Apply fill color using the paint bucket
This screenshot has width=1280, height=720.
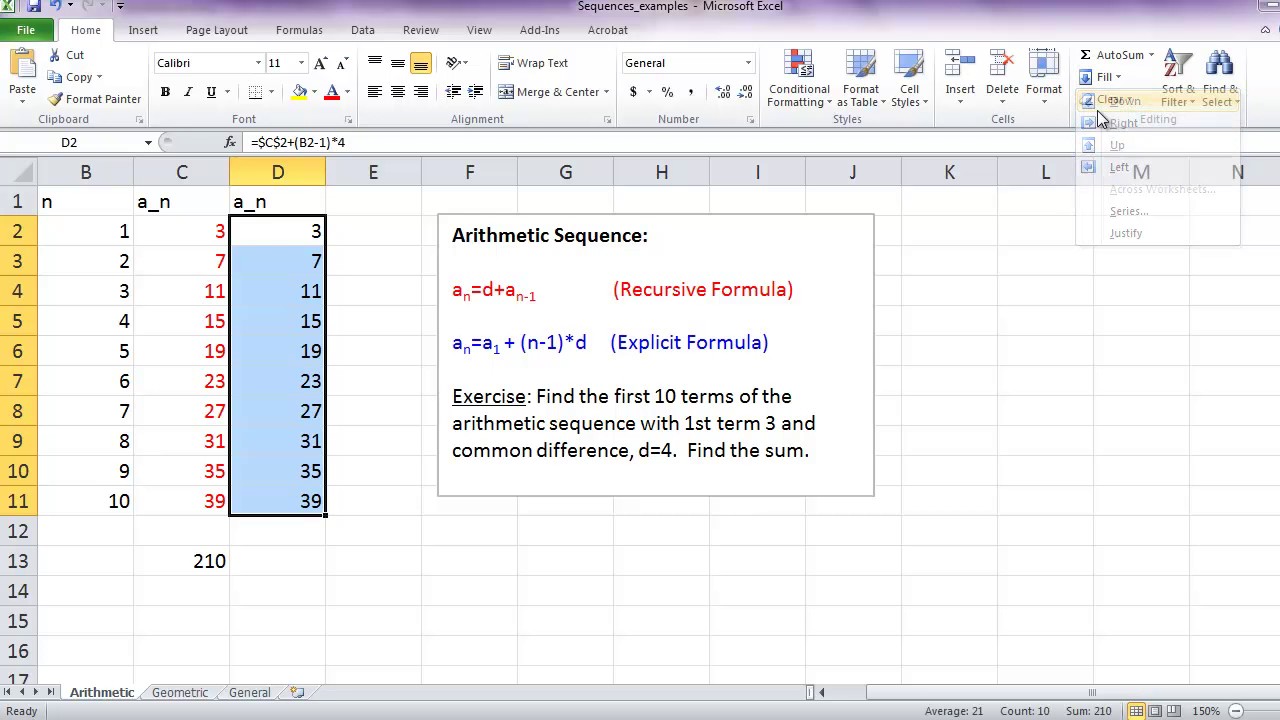(x=299, y=92)
